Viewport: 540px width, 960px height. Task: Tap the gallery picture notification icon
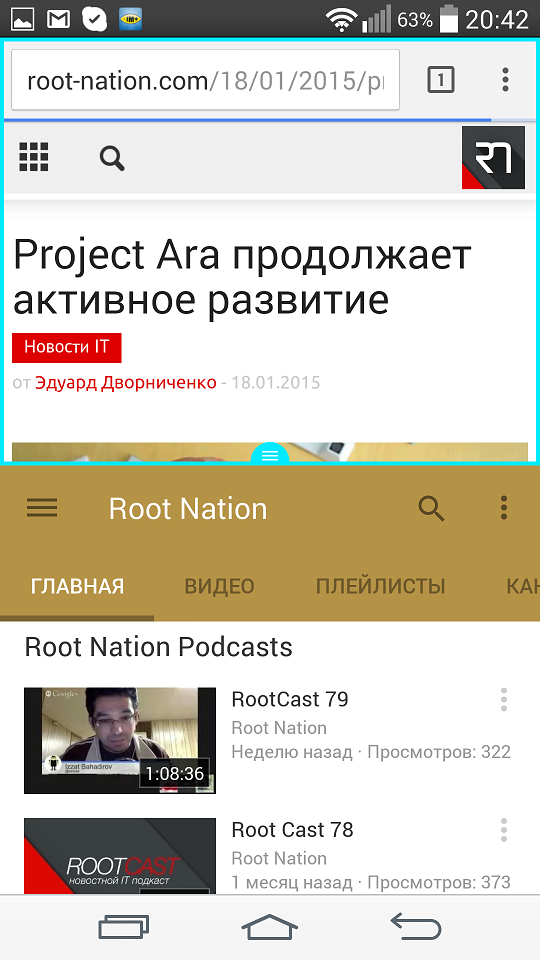[23, 20]
